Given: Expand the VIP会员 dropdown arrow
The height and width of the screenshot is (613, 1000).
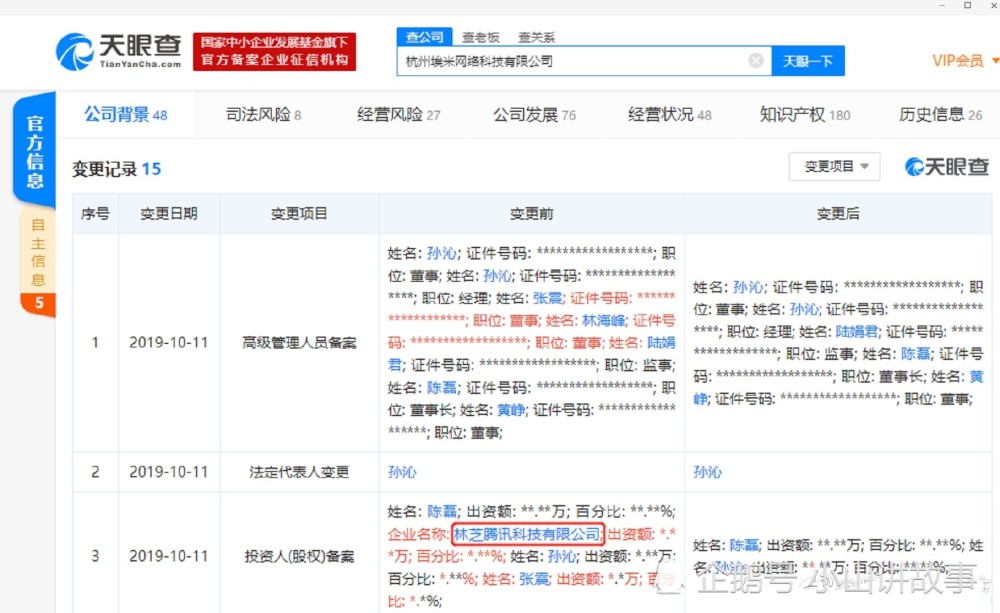Looking at the screenshot, I should point(992,60).
